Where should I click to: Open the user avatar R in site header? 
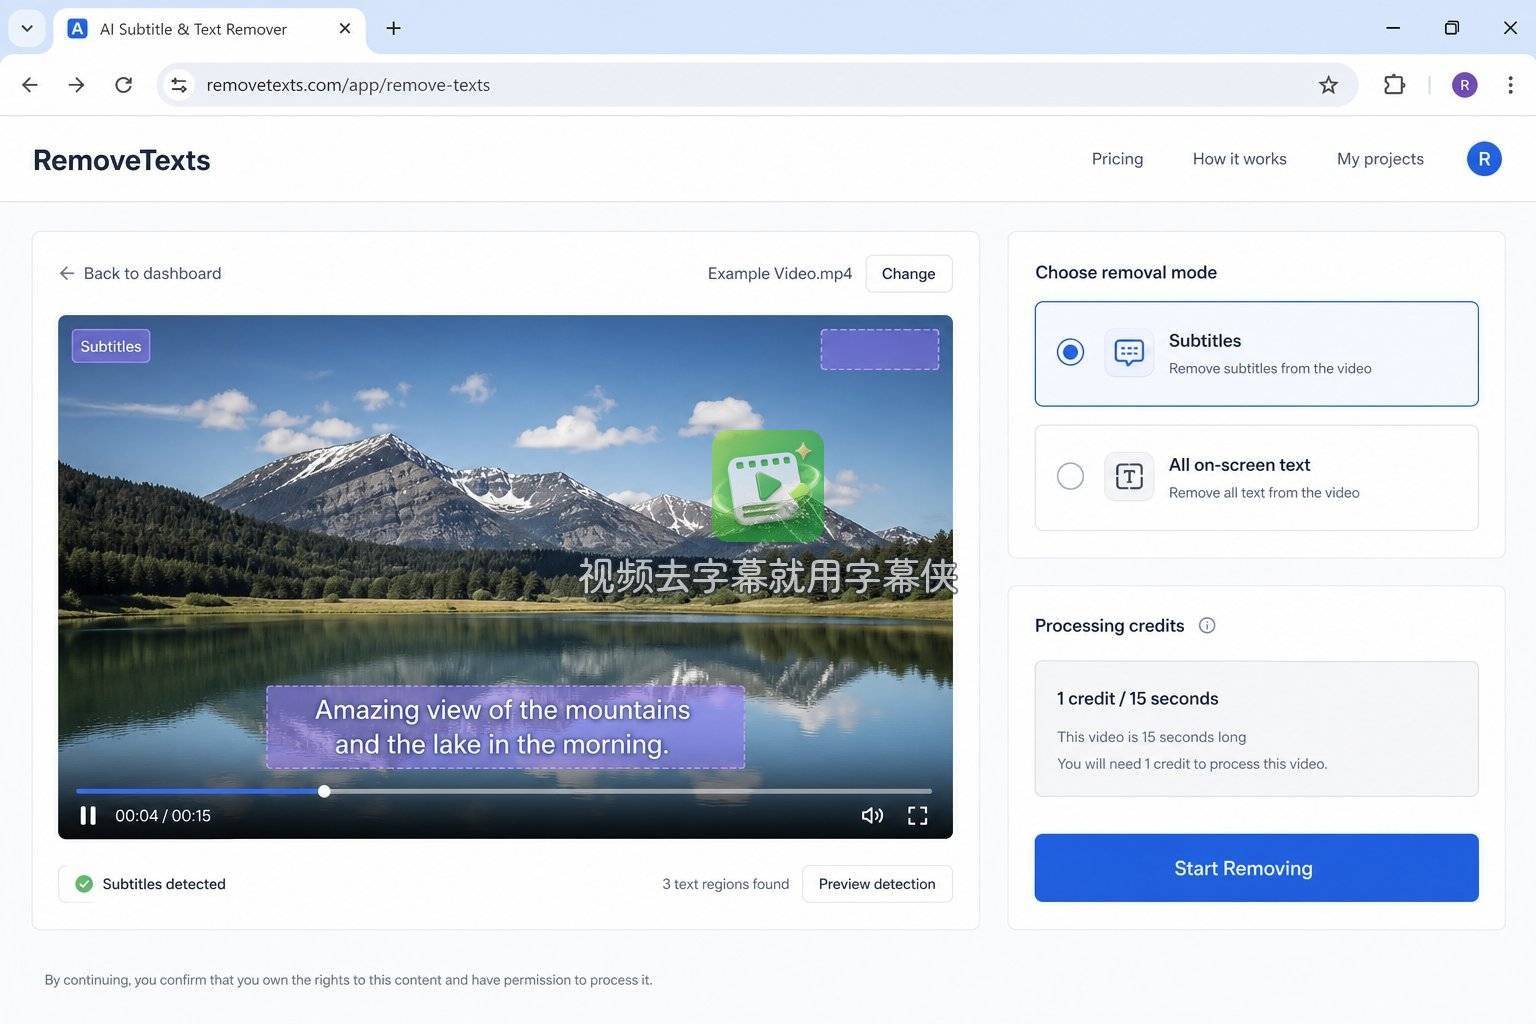coord(1484,159)
